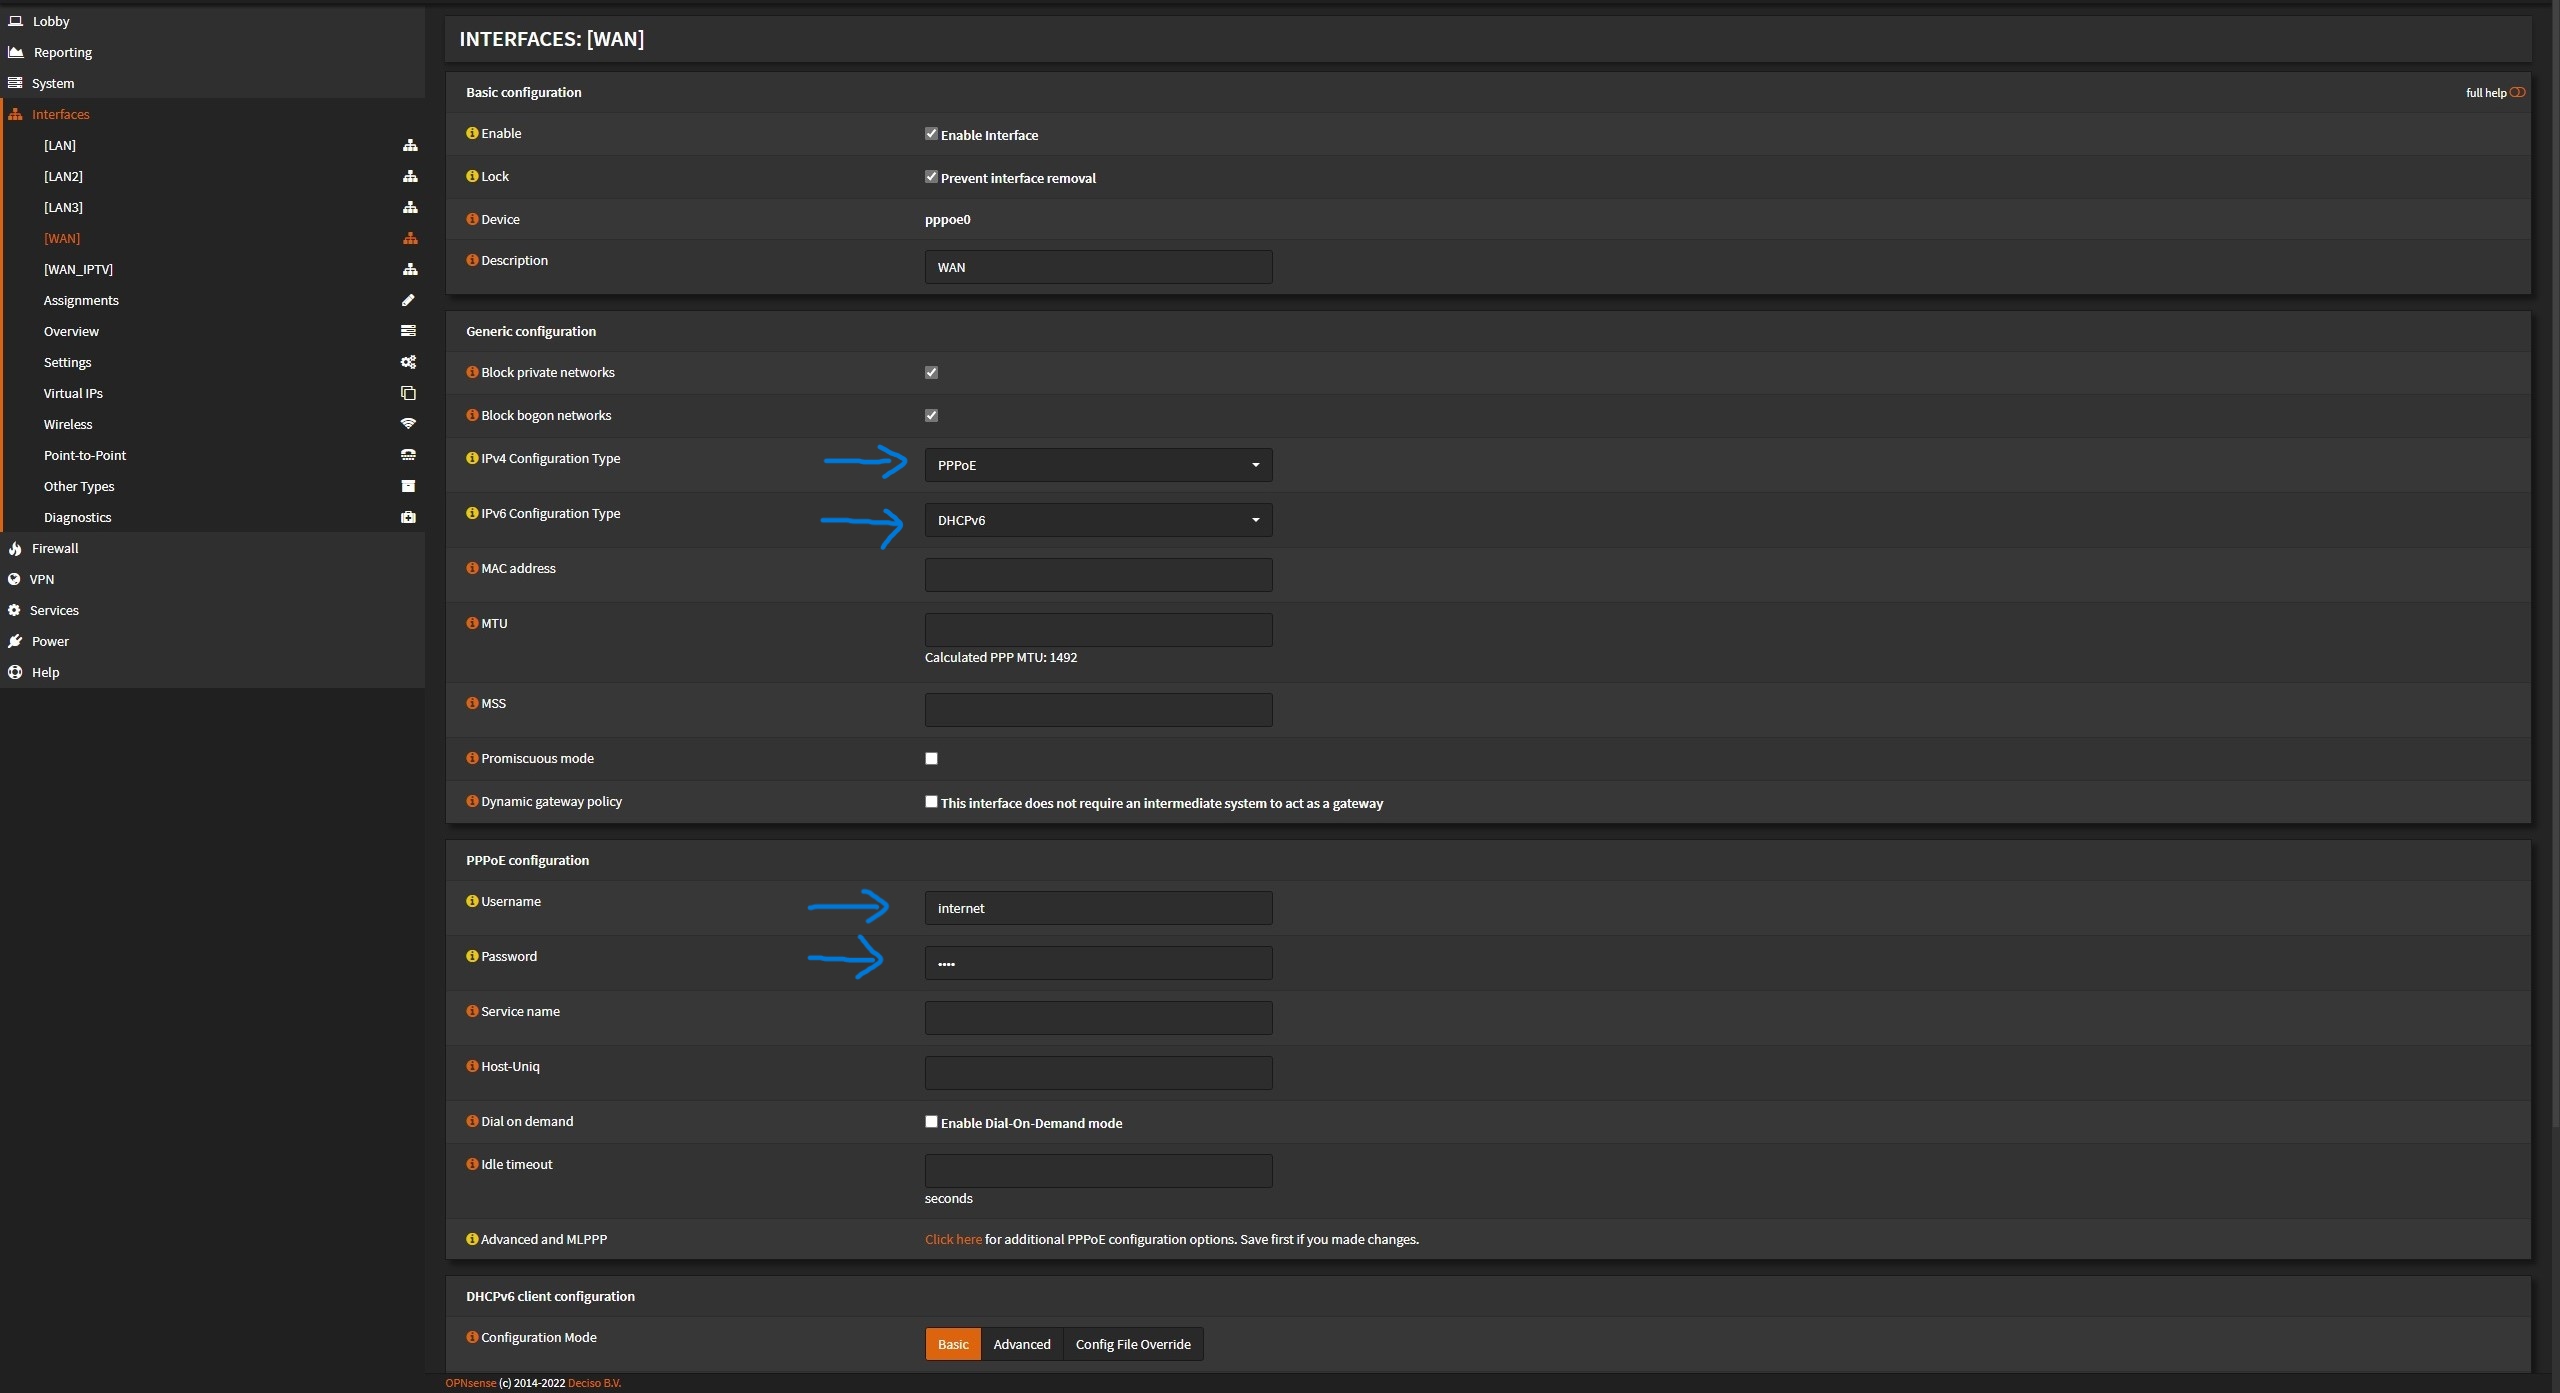
Task: Uncheck Block private networks checkbox
Action: (x=931, y=372)
